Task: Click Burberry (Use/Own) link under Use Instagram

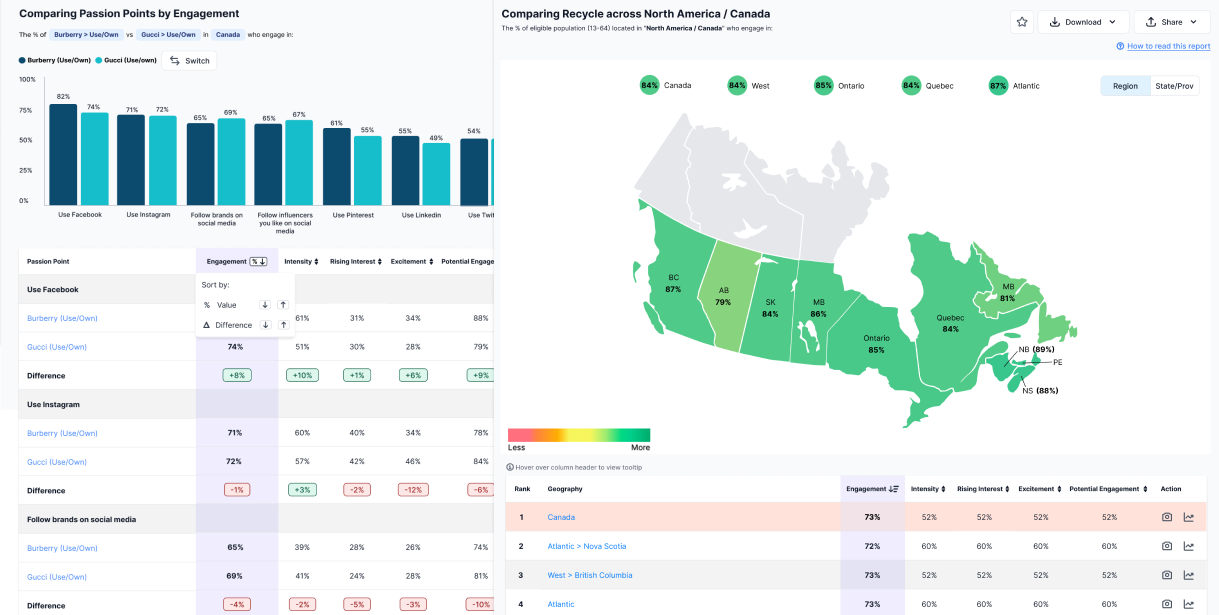Action: pos(62,433)
